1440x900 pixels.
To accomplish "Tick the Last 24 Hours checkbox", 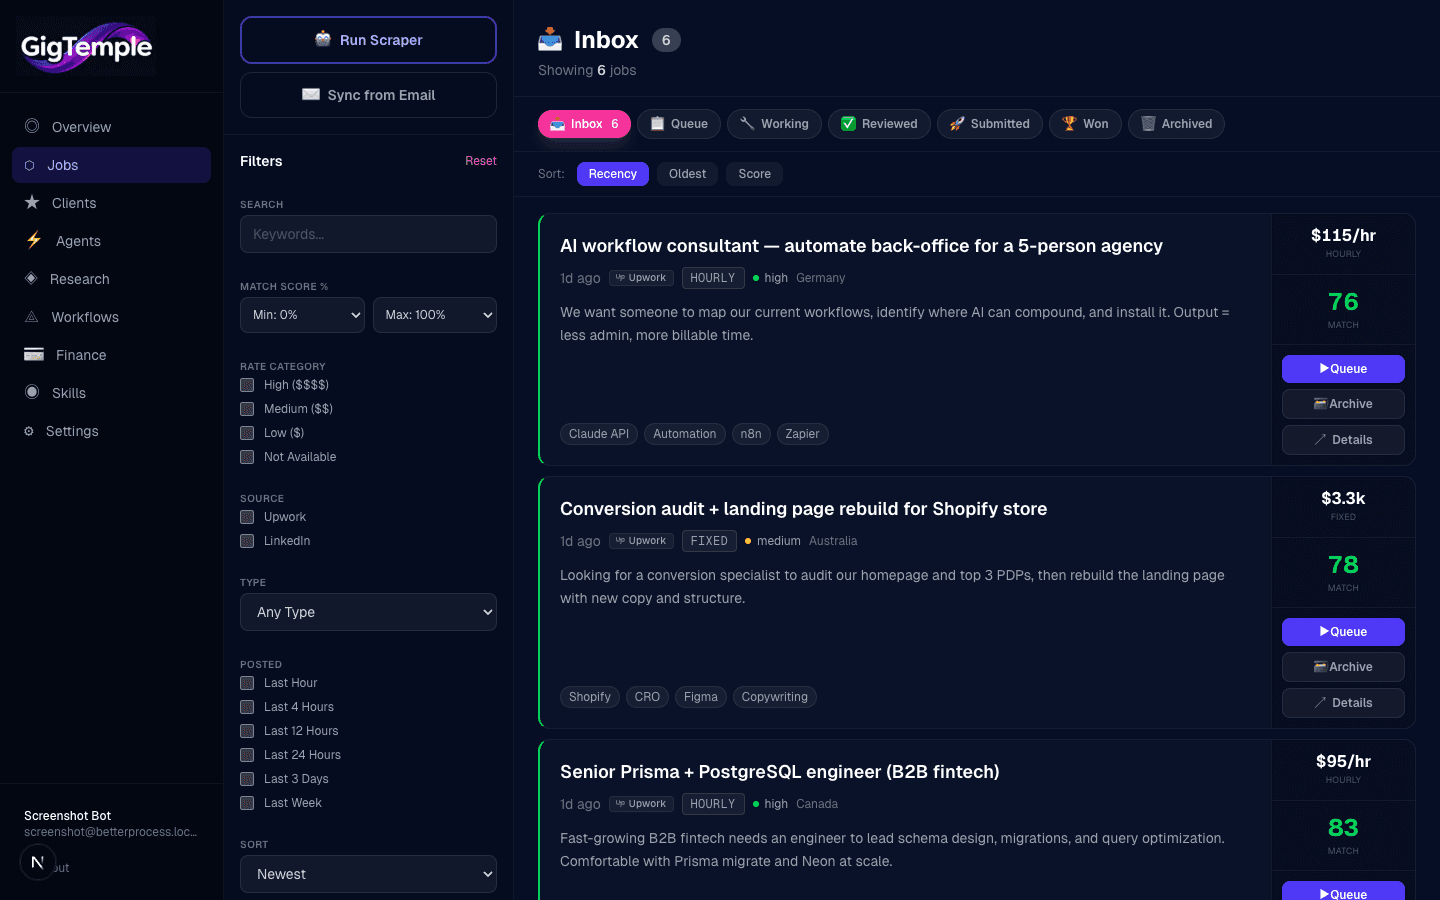I will 247,755.
